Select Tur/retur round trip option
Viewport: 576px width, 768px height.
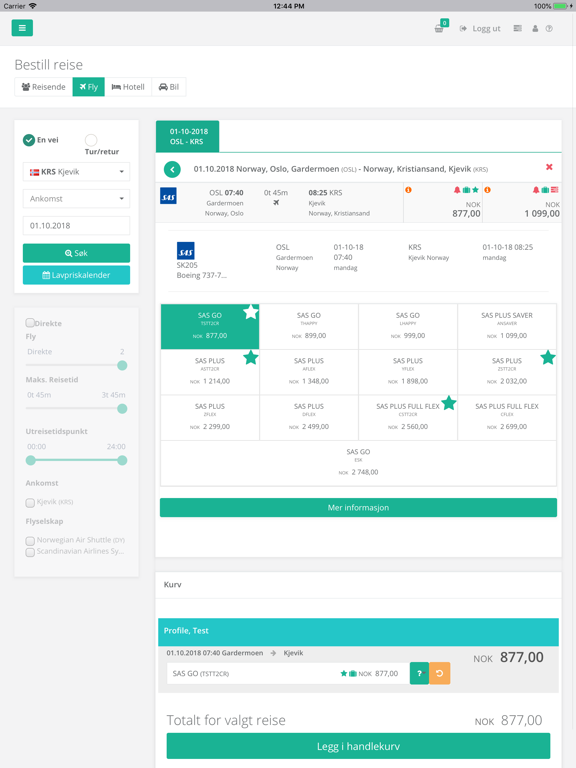tap(91, 140)
